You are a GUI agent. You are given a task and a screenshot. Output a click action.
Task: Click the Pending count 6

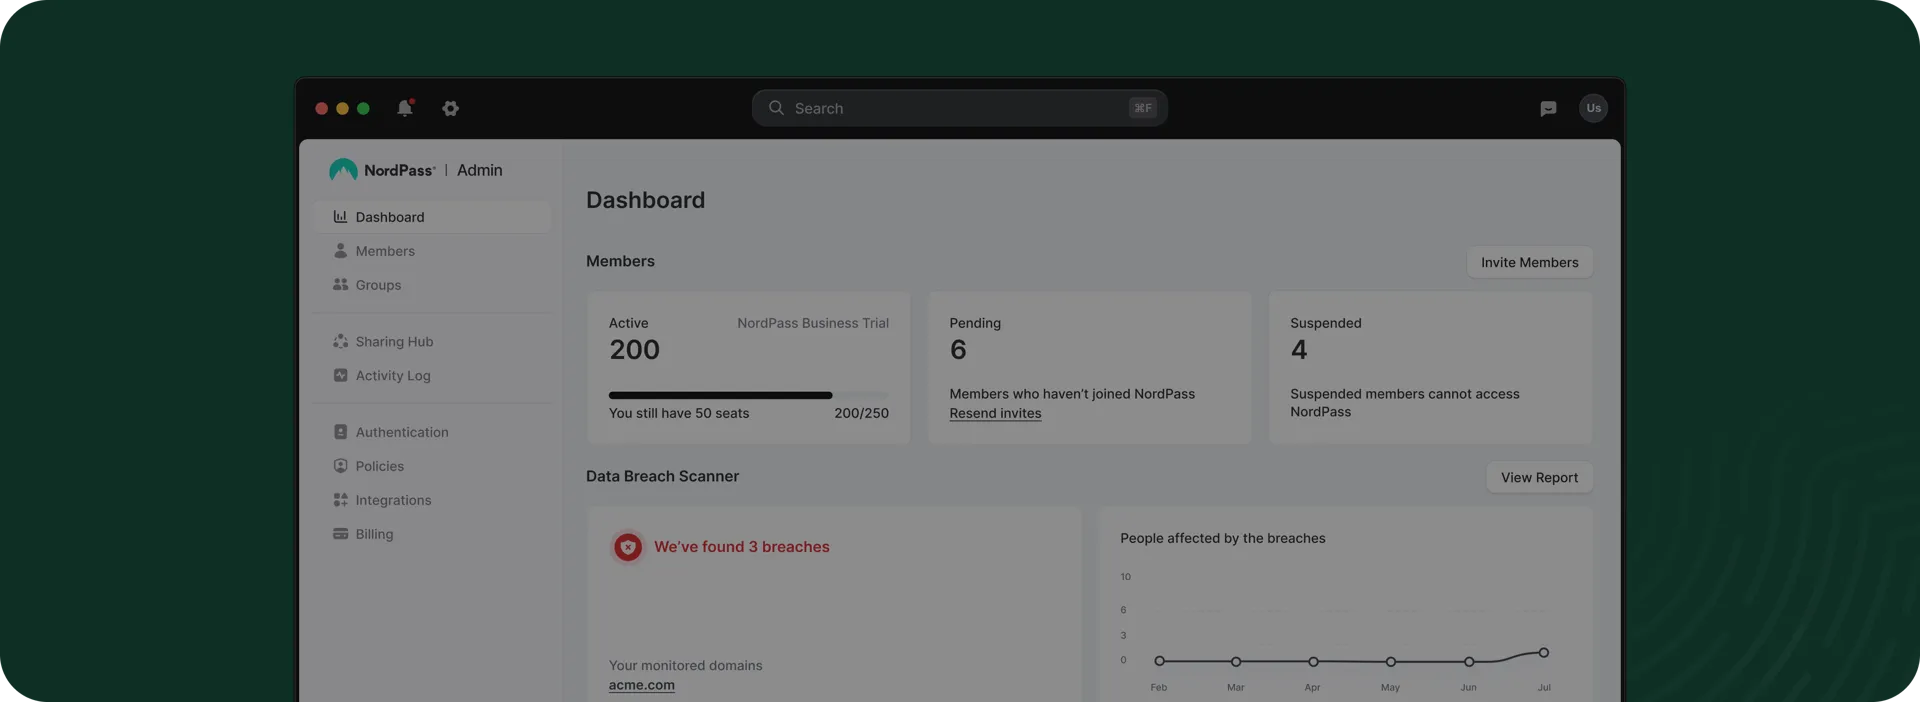[x=958, y=350]
